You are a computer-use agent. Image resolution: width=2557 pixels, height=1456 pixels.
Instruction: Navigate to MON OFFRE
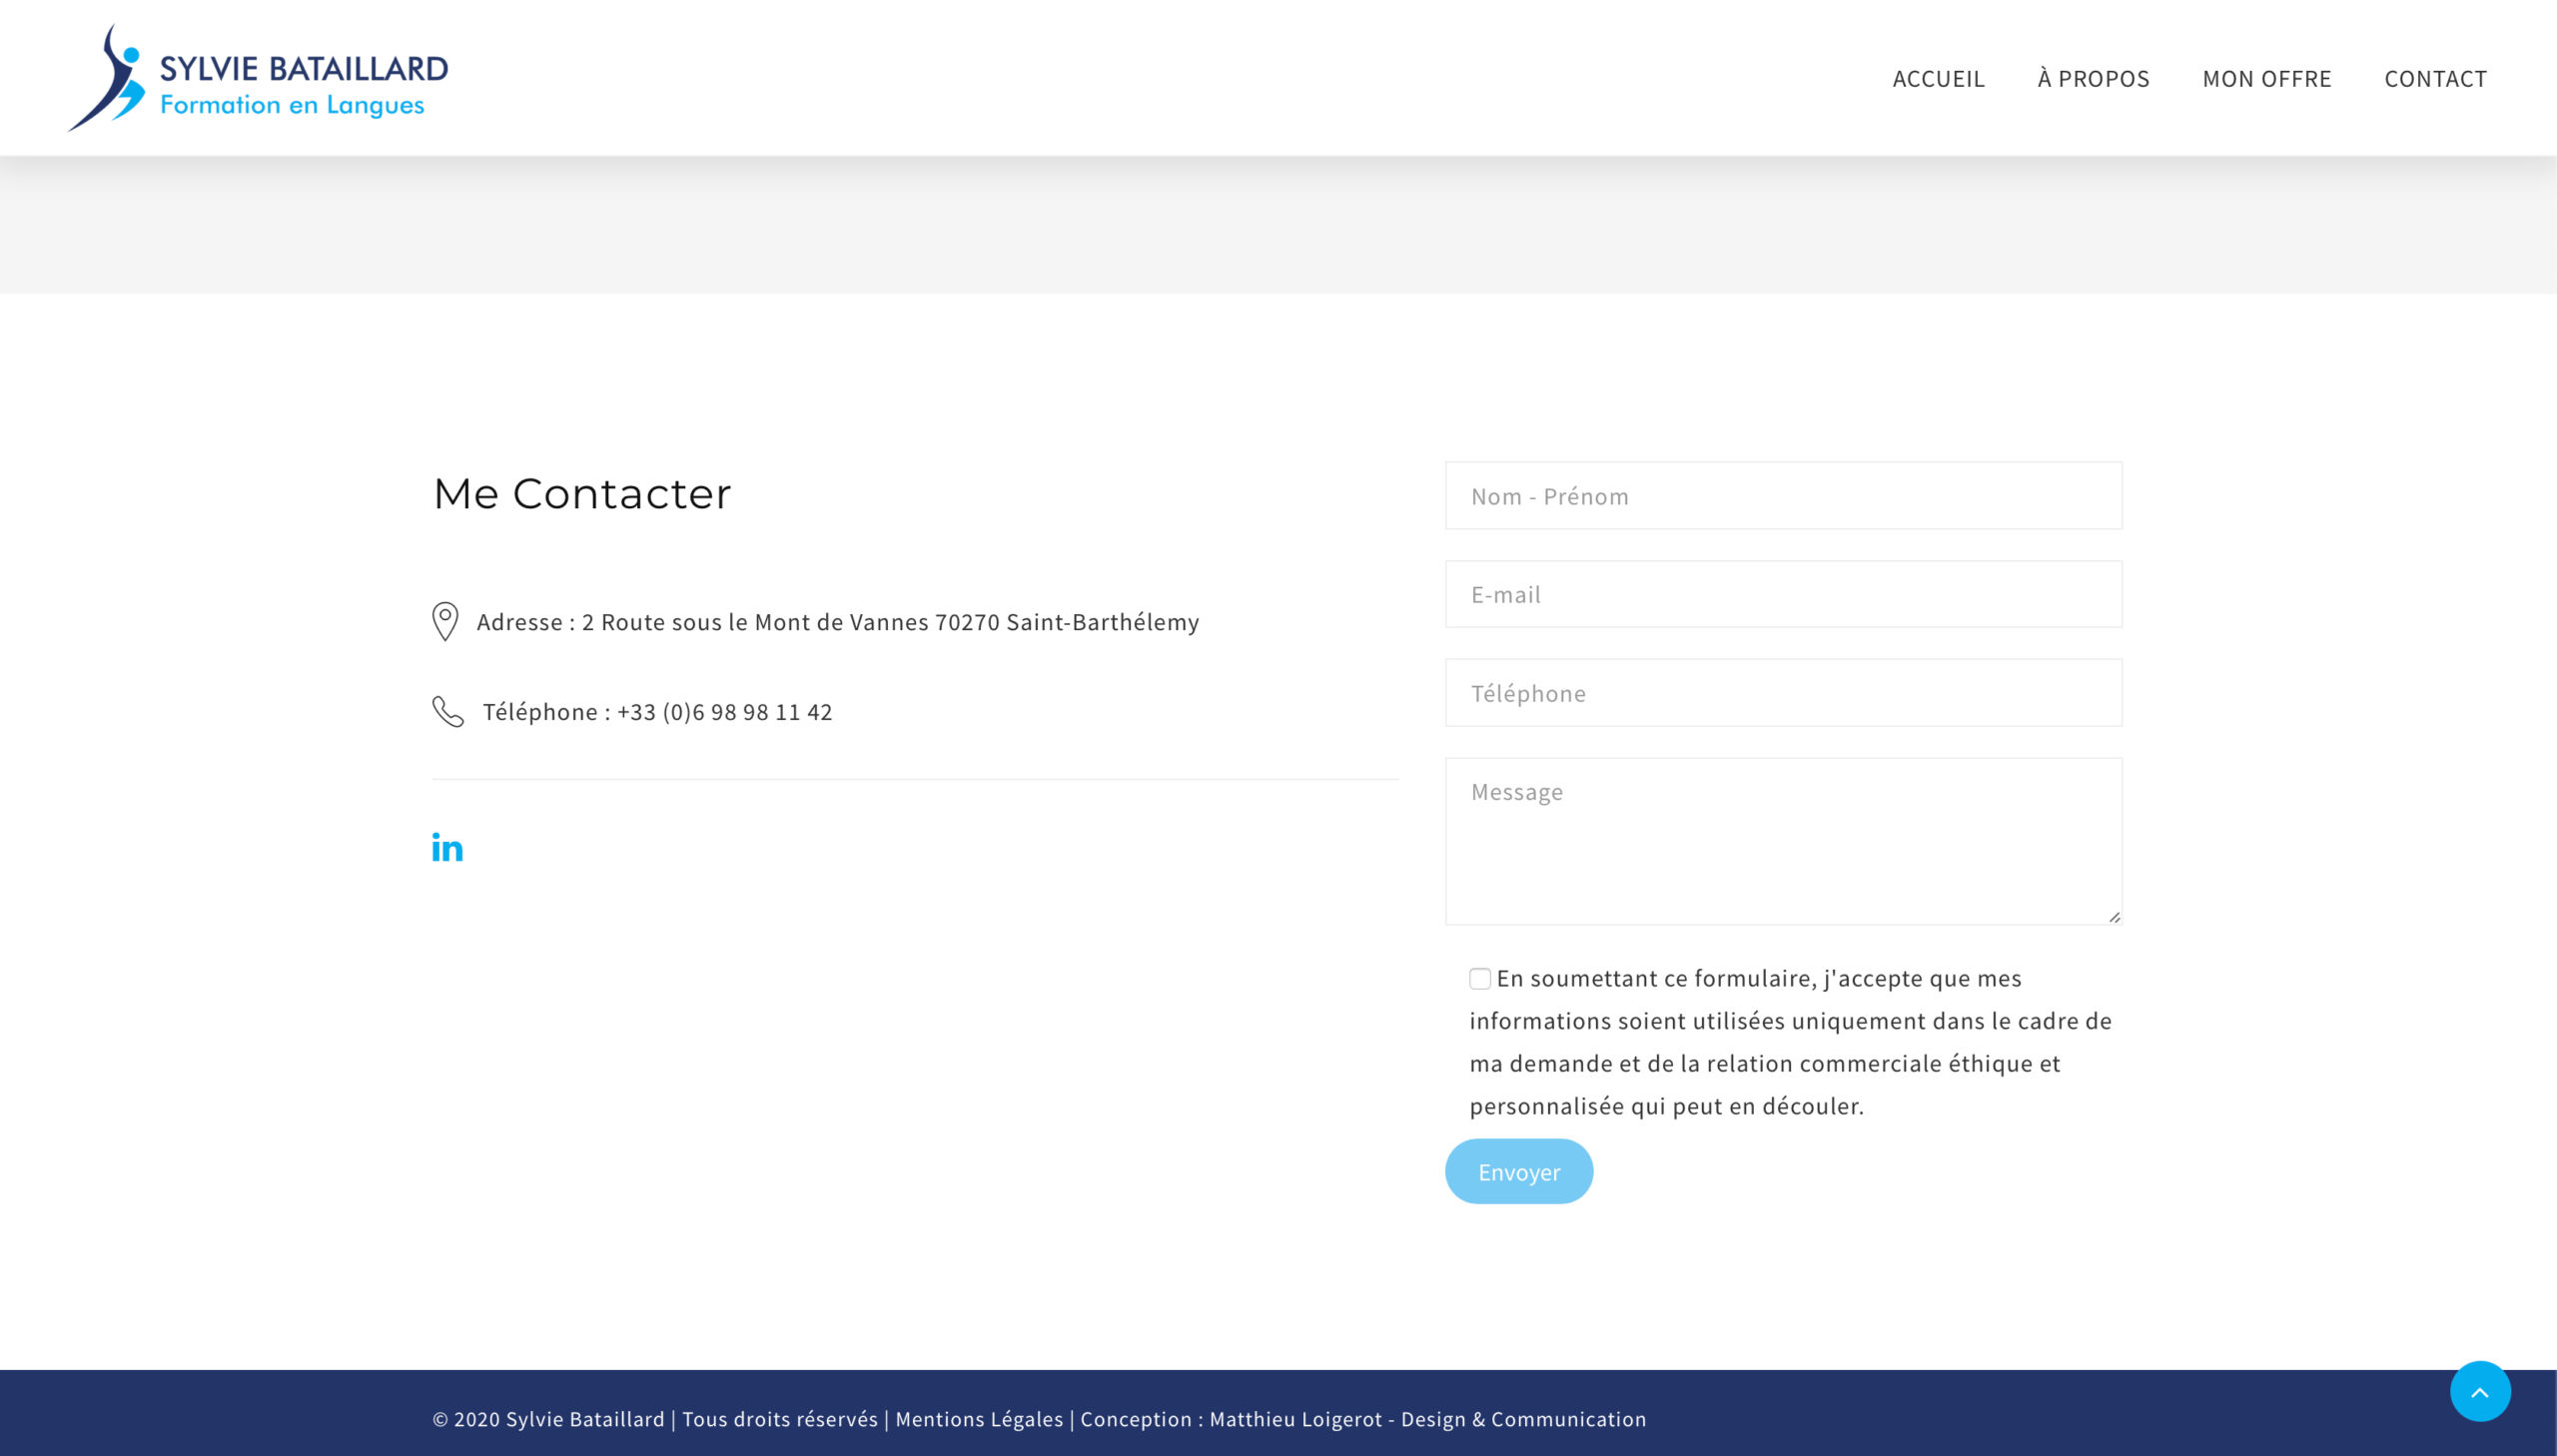coord(2265,79)
